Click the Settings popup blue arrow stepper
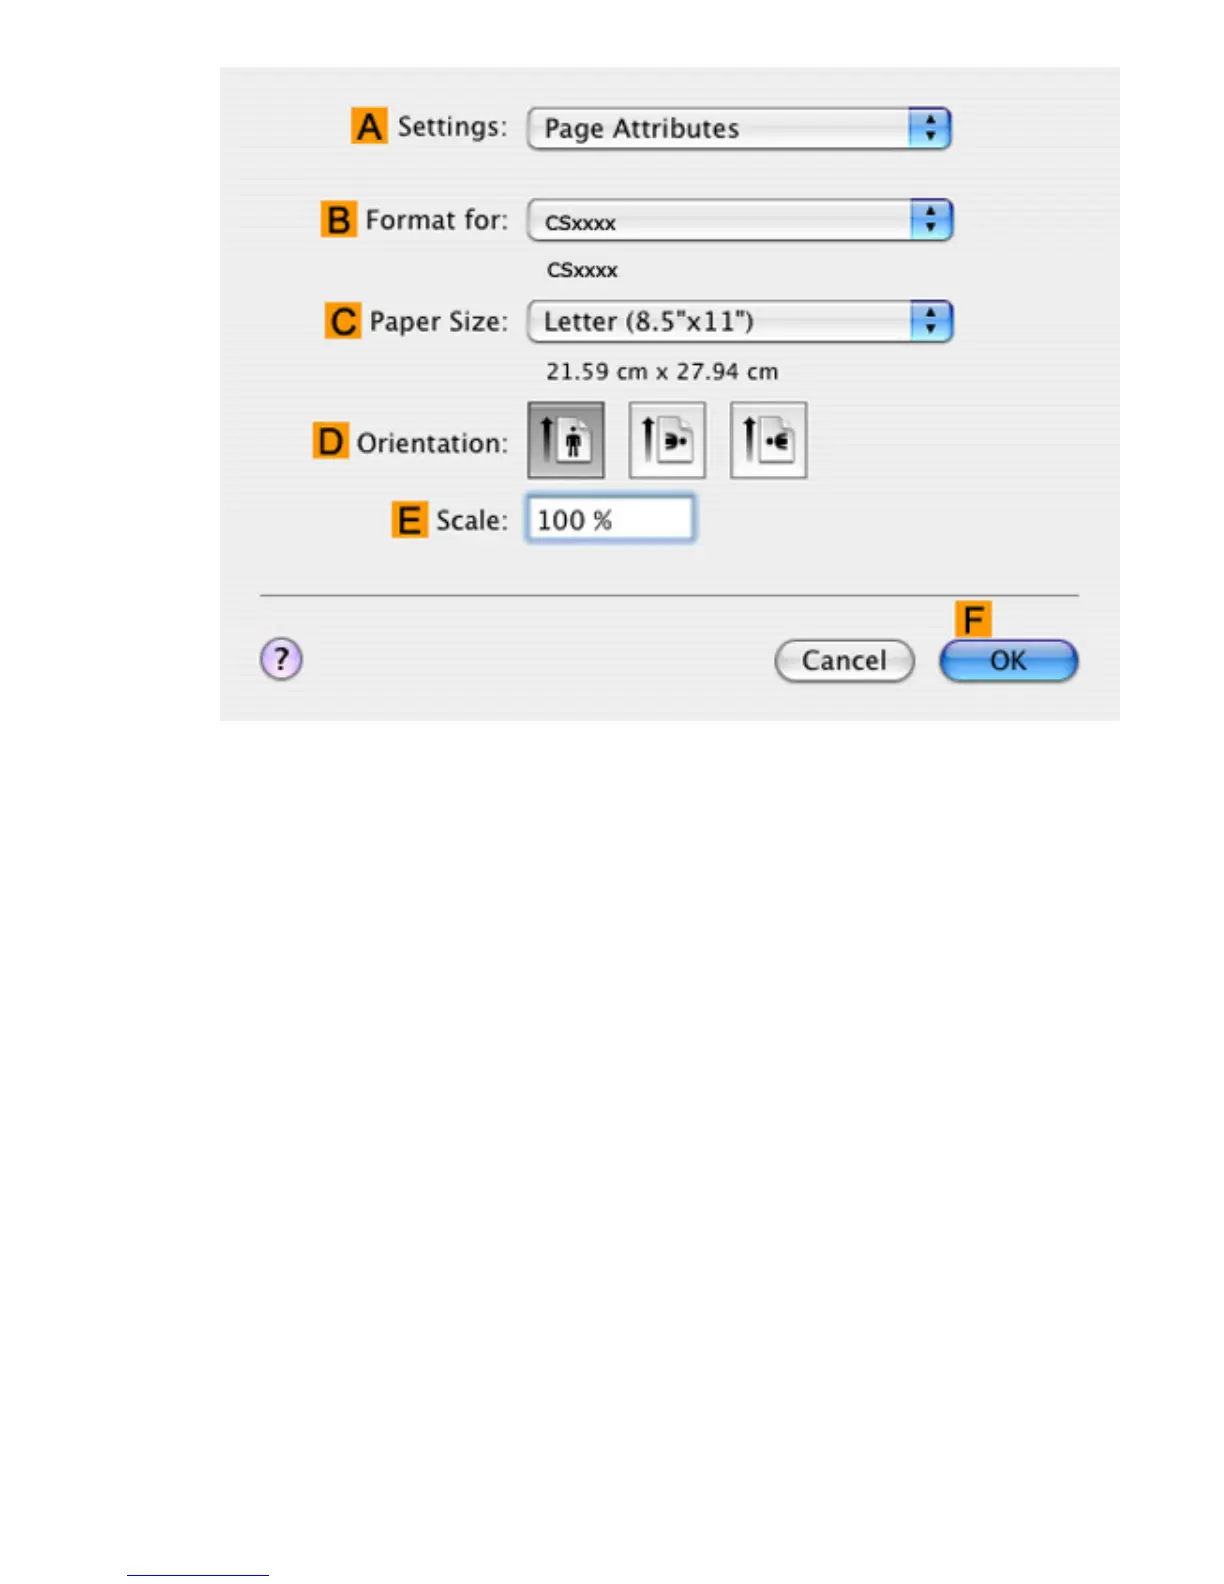 [x=930, y=128]
